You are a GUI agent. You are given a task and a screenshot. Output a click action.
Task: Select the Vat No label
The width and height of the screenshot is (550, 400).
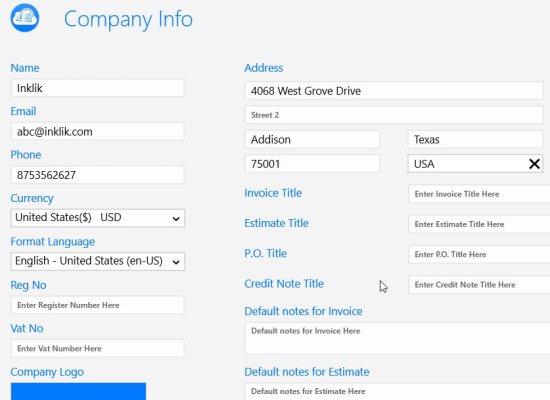coord(27,328)
